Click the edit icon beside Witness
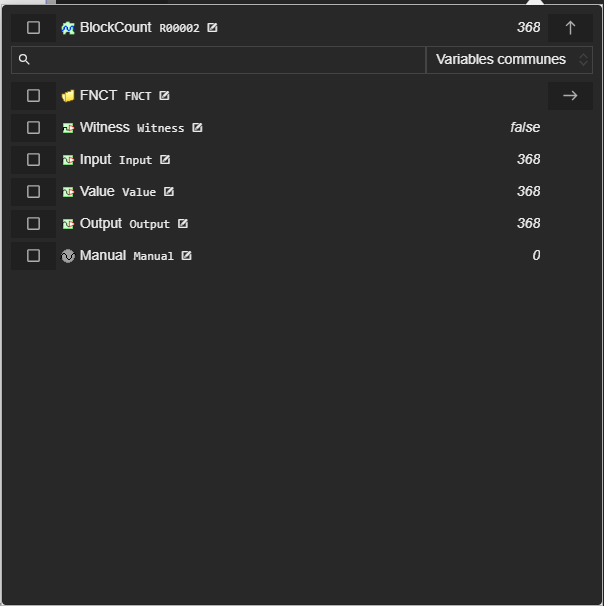This screenshot has width=604, height=606. click(197, 128)
